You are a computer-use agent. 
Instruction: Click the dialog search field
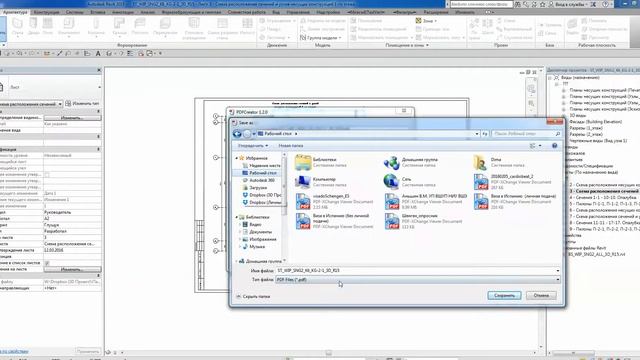(x=526, y=133)
